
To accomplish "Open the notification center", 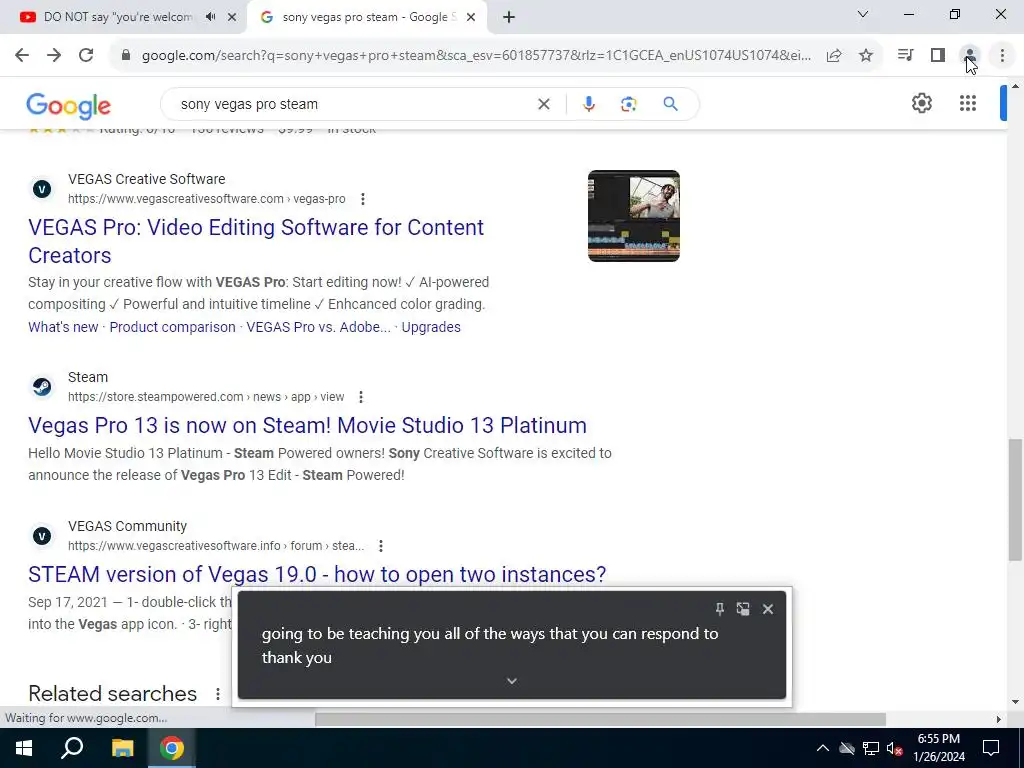I will tap(991, 748).
